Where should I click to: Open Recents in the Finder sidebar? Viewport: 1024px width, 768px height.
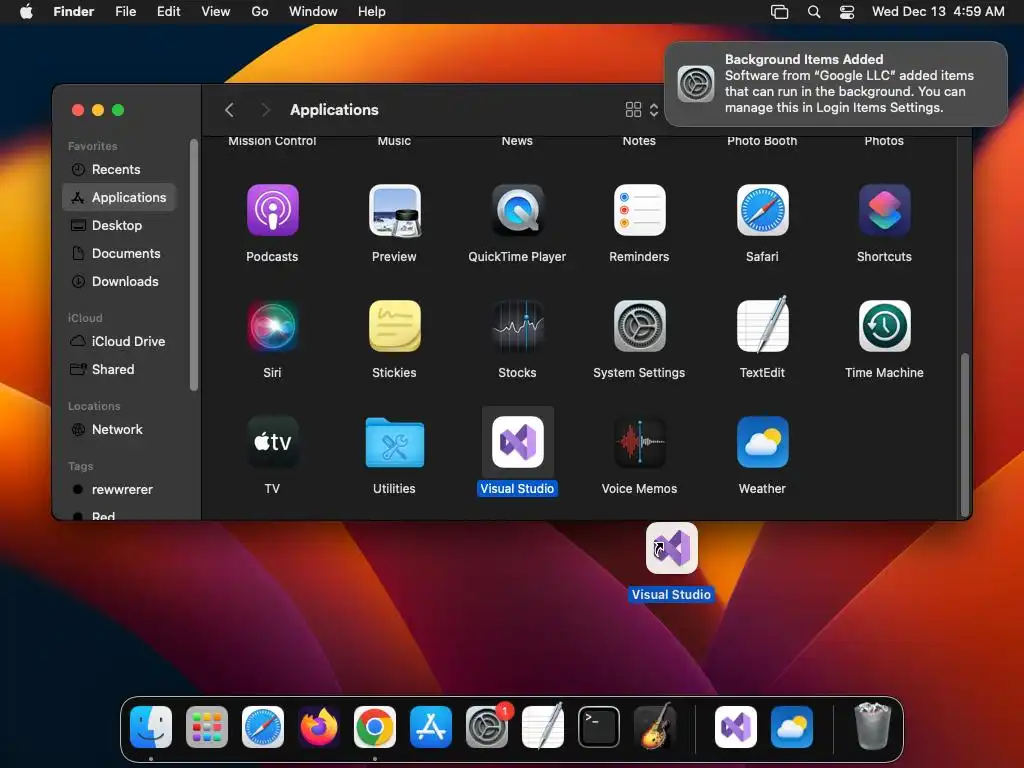(120, 169)
